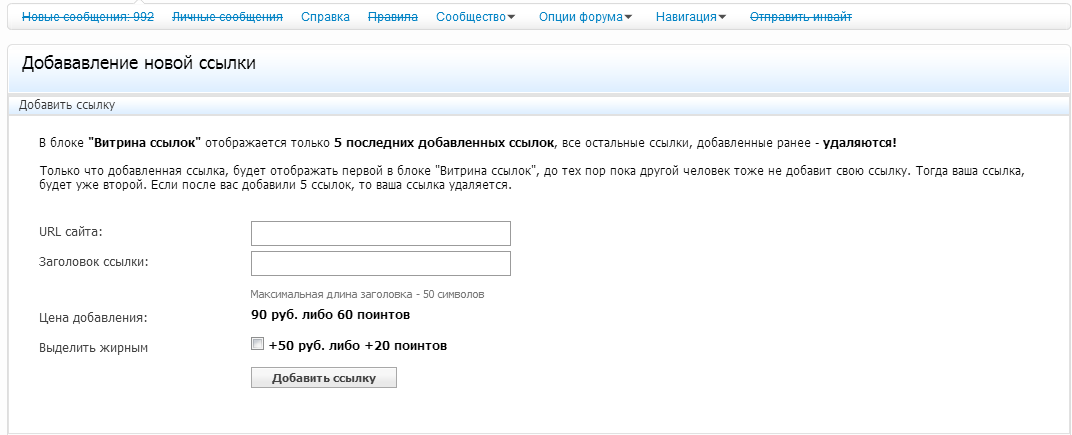Click the "URL сайта:" field label
The height and width of the screenshot is (435, 1072).
coord(71,232)
